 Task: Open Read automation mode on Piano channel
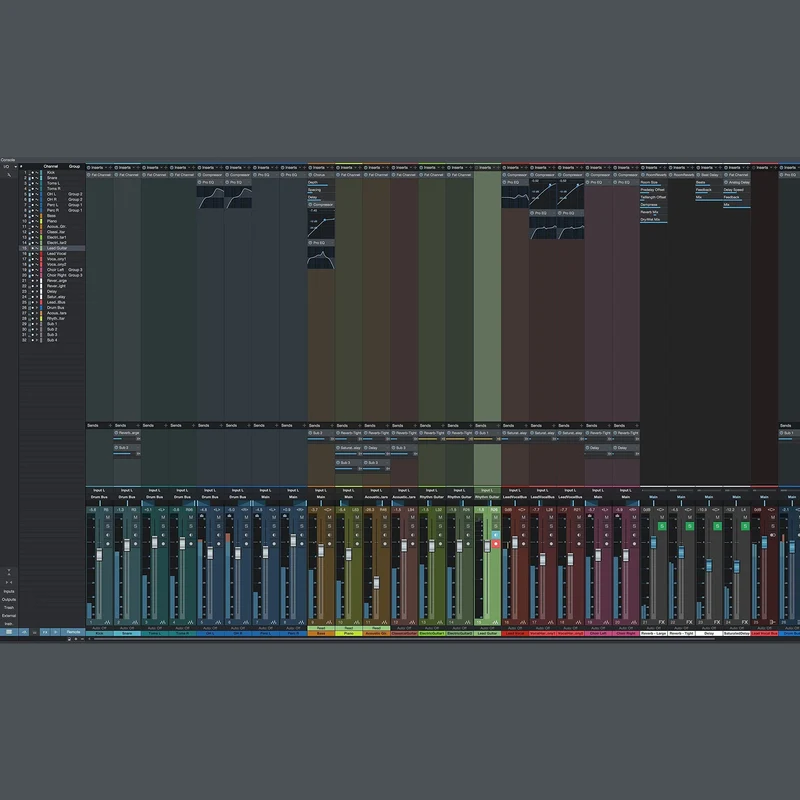[348, 628]
